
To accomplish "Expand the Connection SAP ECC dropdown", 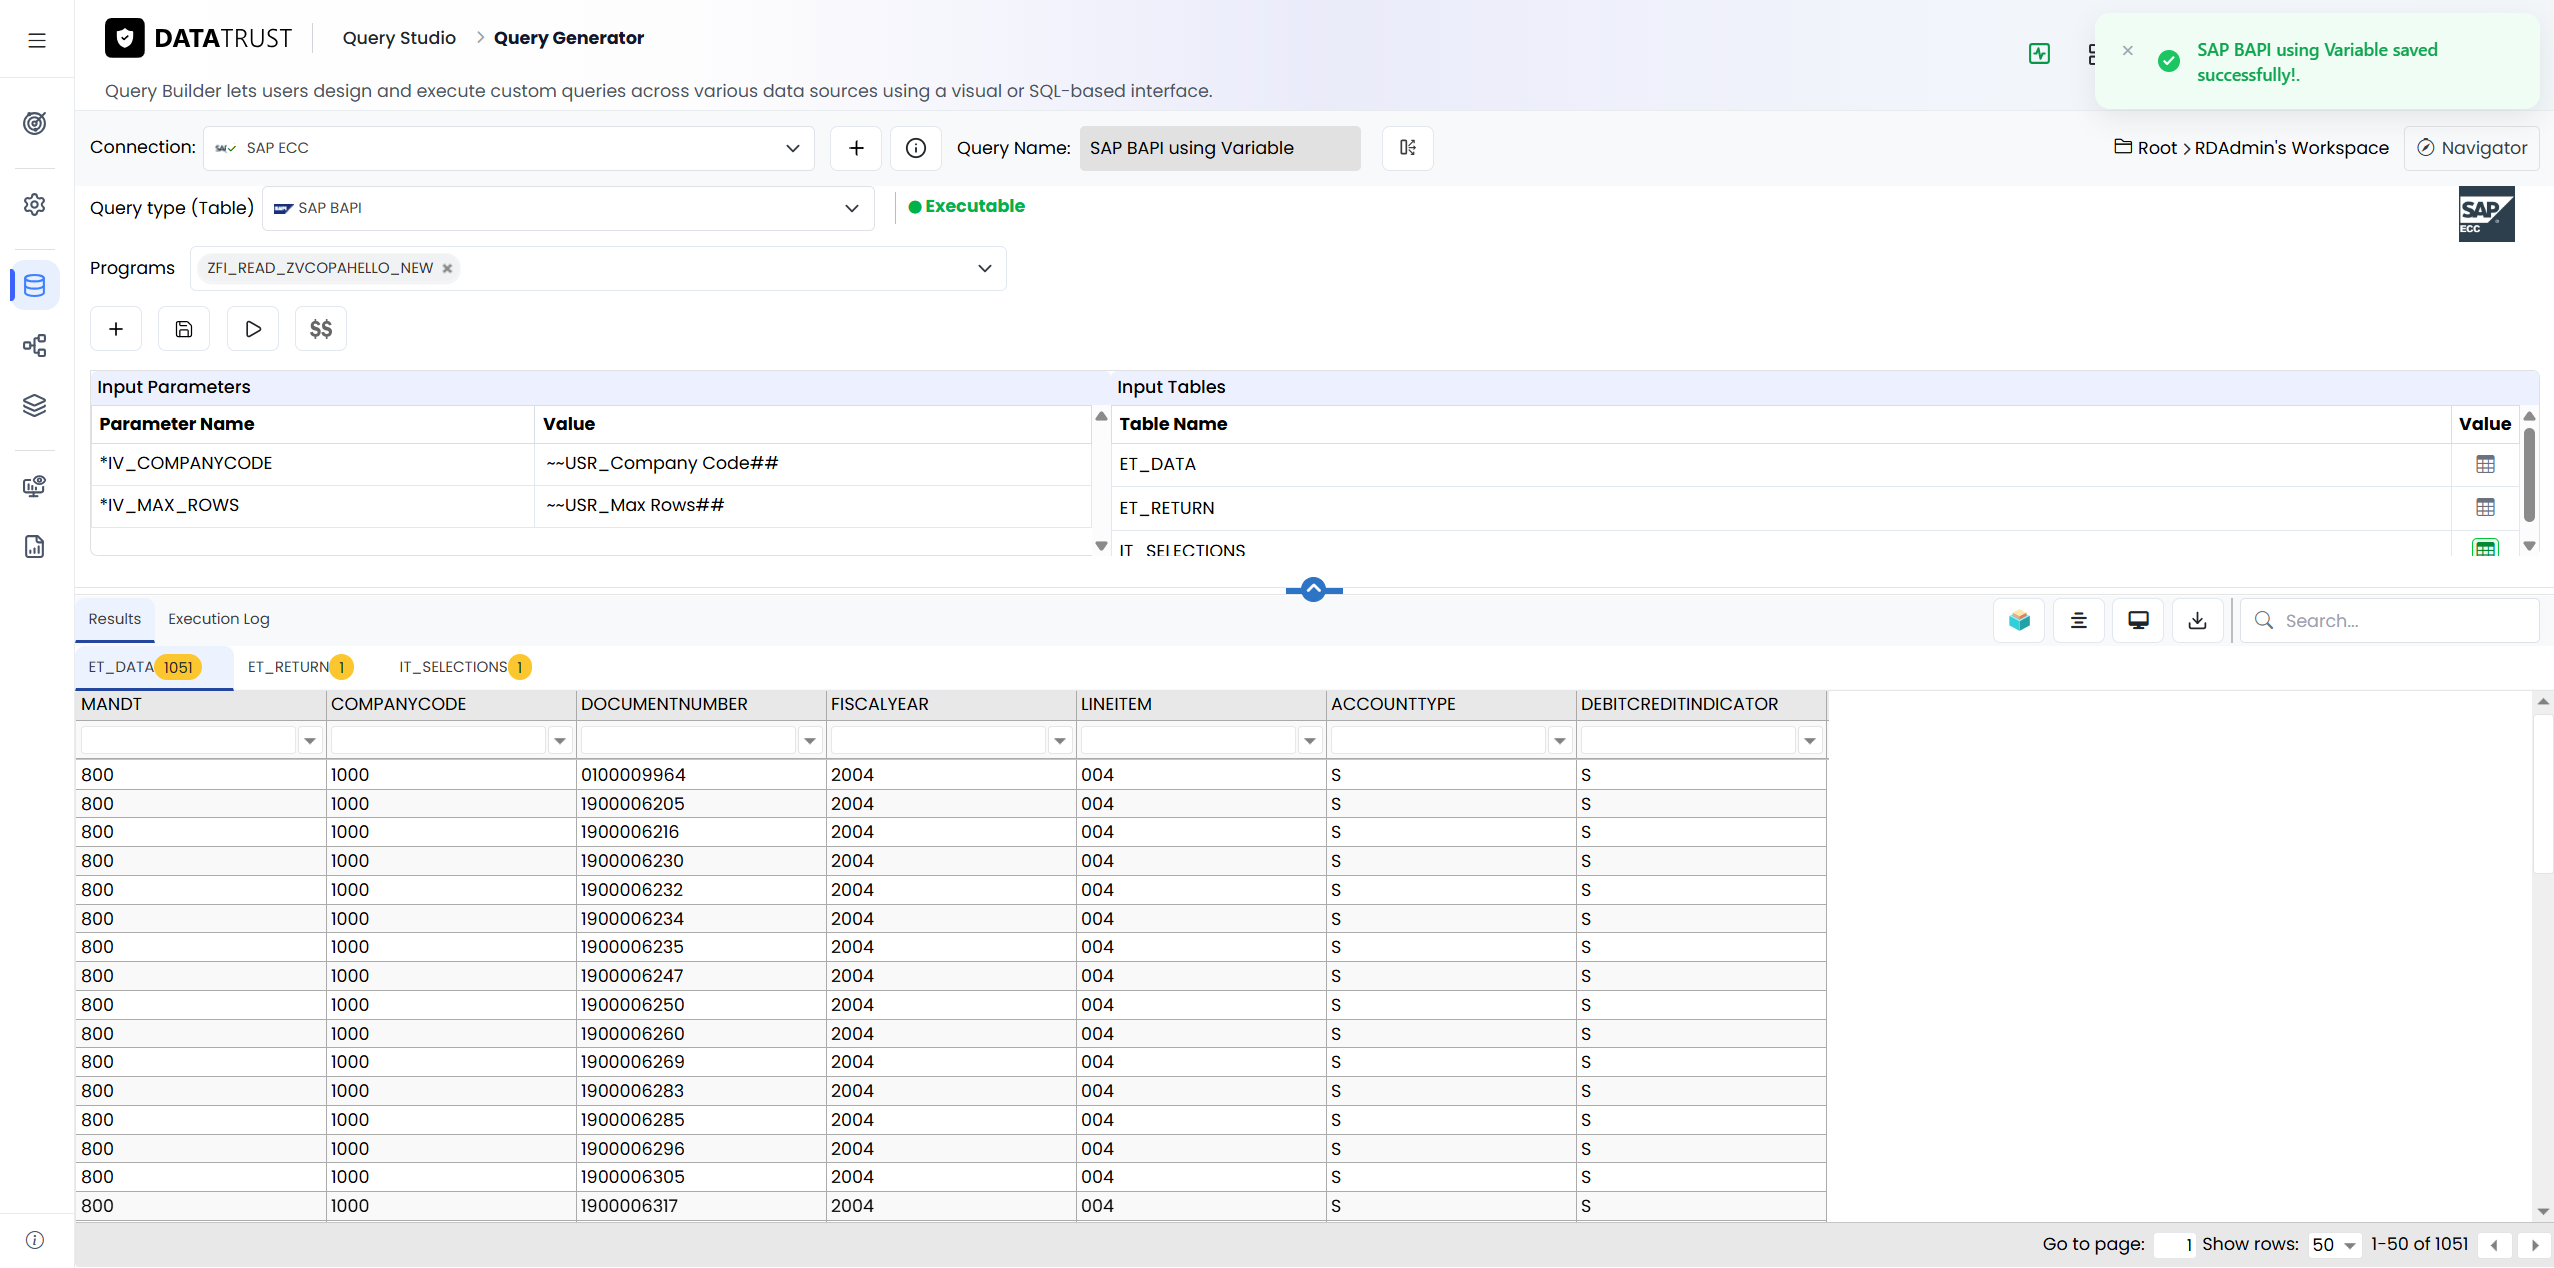I will point(509,148).
